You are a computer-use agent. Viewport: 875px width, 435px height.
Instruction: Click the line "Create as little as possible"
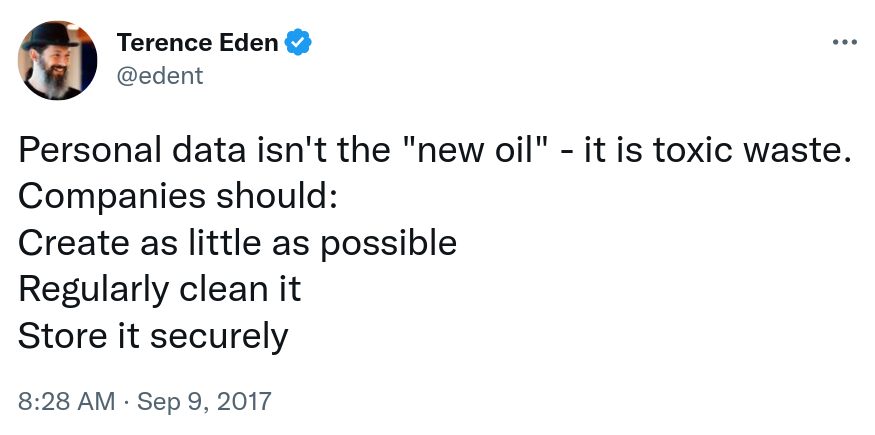(x=237, y=242)
